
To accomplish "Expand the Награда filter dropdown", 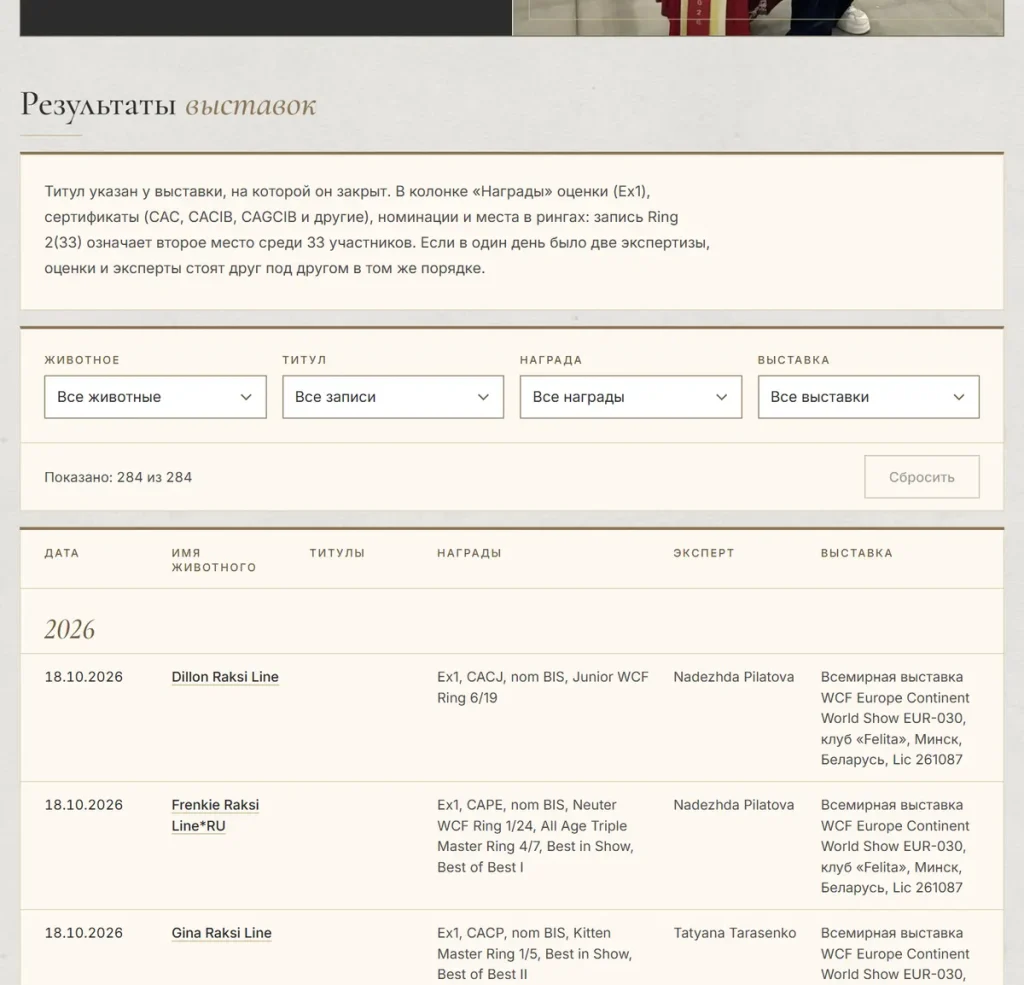I will 631,396.
